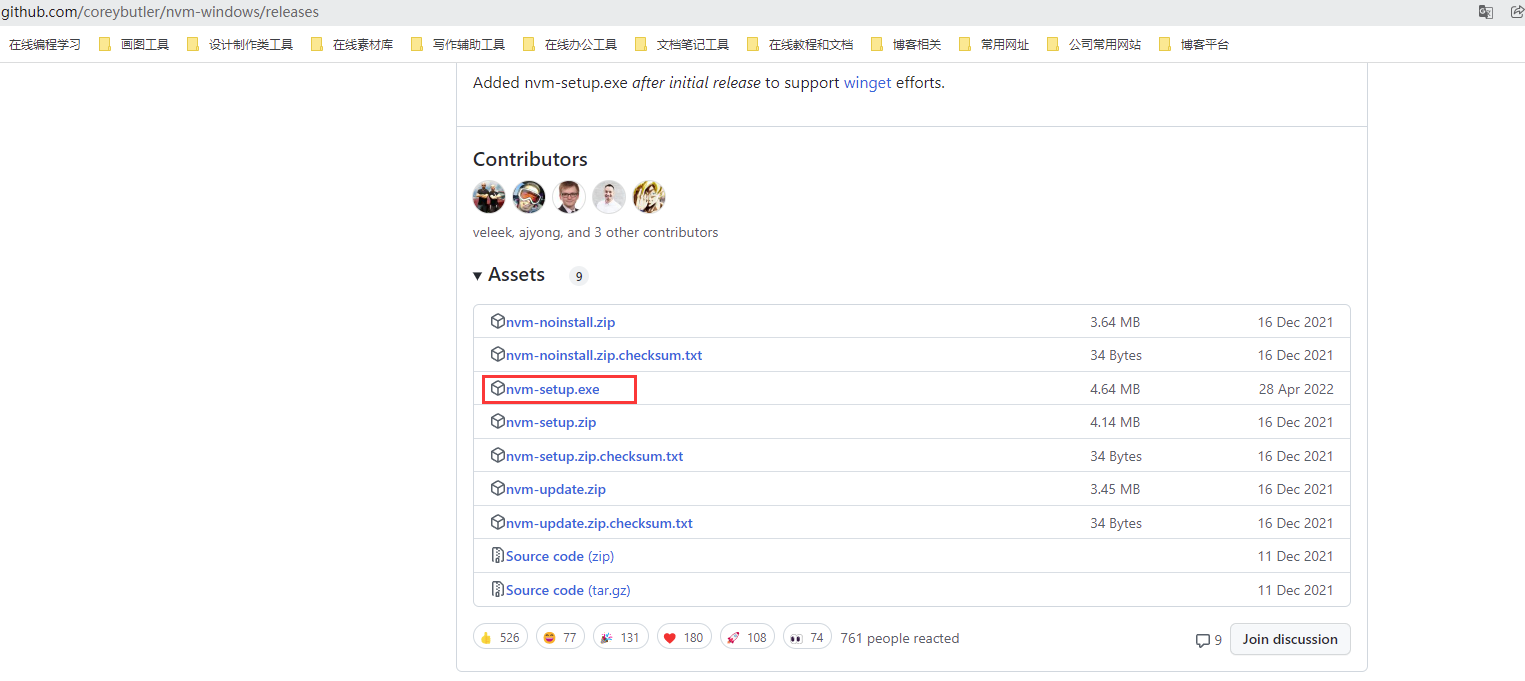Click the Assets count badge 9
The height and width of the screenshot is (681, 1525).
578,276
